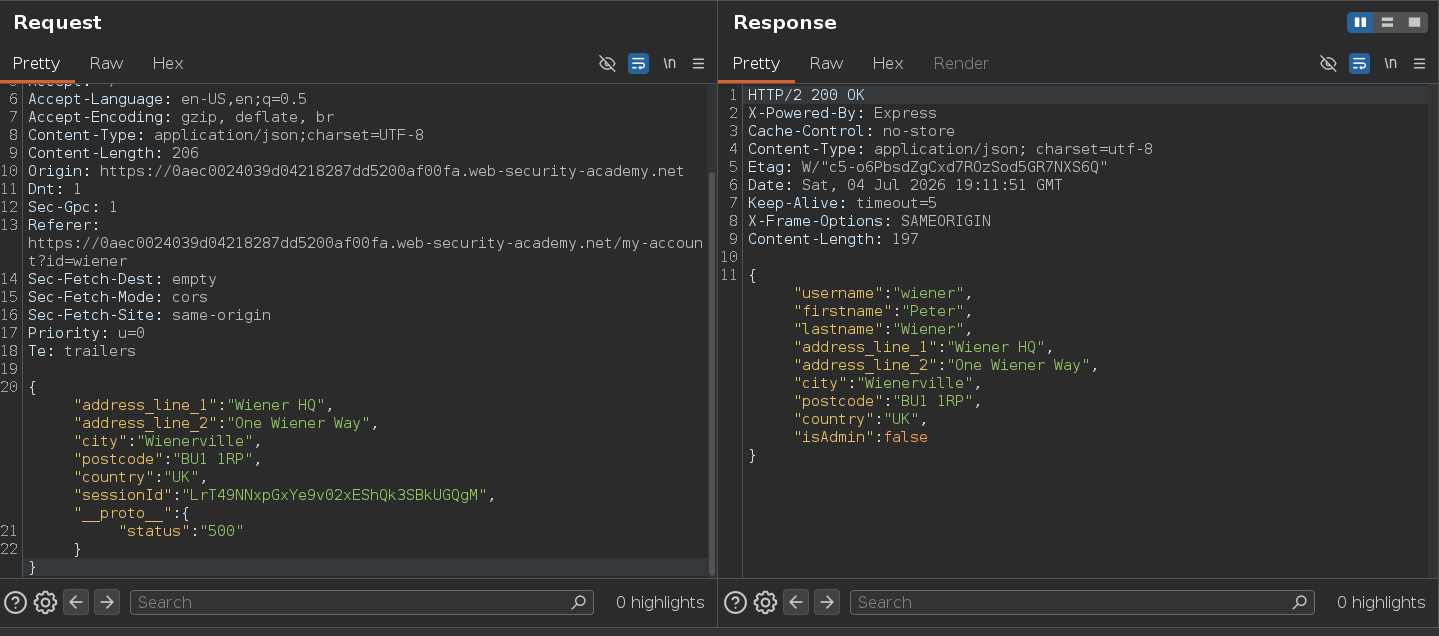Click "isAdmin":false in response body
This screenshot has width=1439, height=636.
(x=861, y=437)
